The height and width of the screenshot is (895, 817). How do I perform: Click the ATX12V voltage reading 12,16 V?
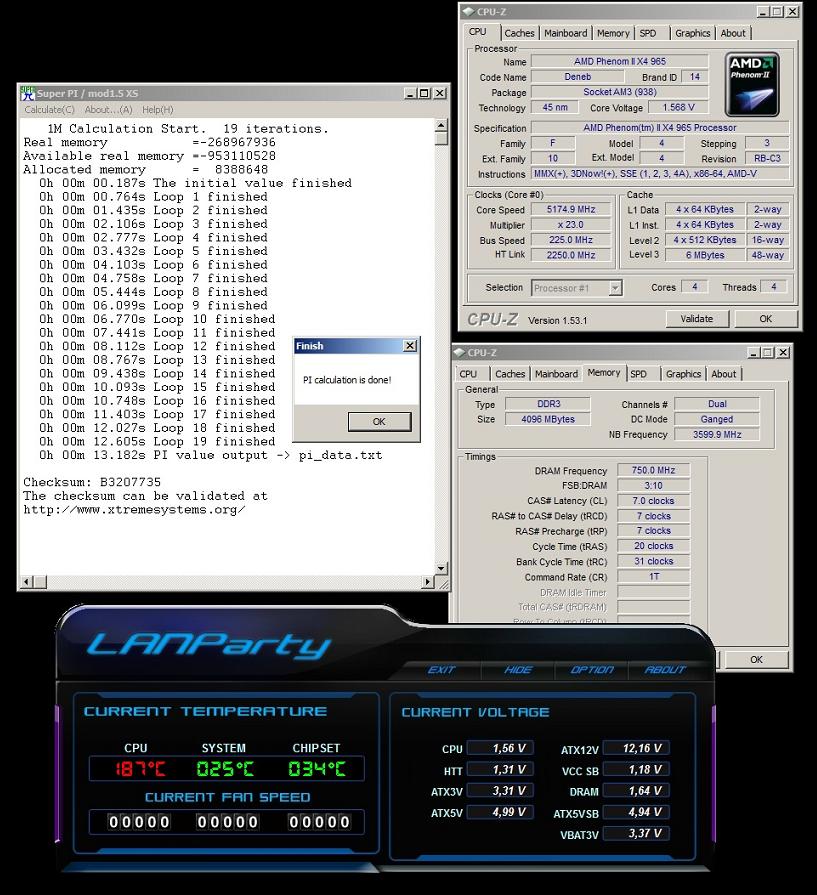click(x=637, y=748)
